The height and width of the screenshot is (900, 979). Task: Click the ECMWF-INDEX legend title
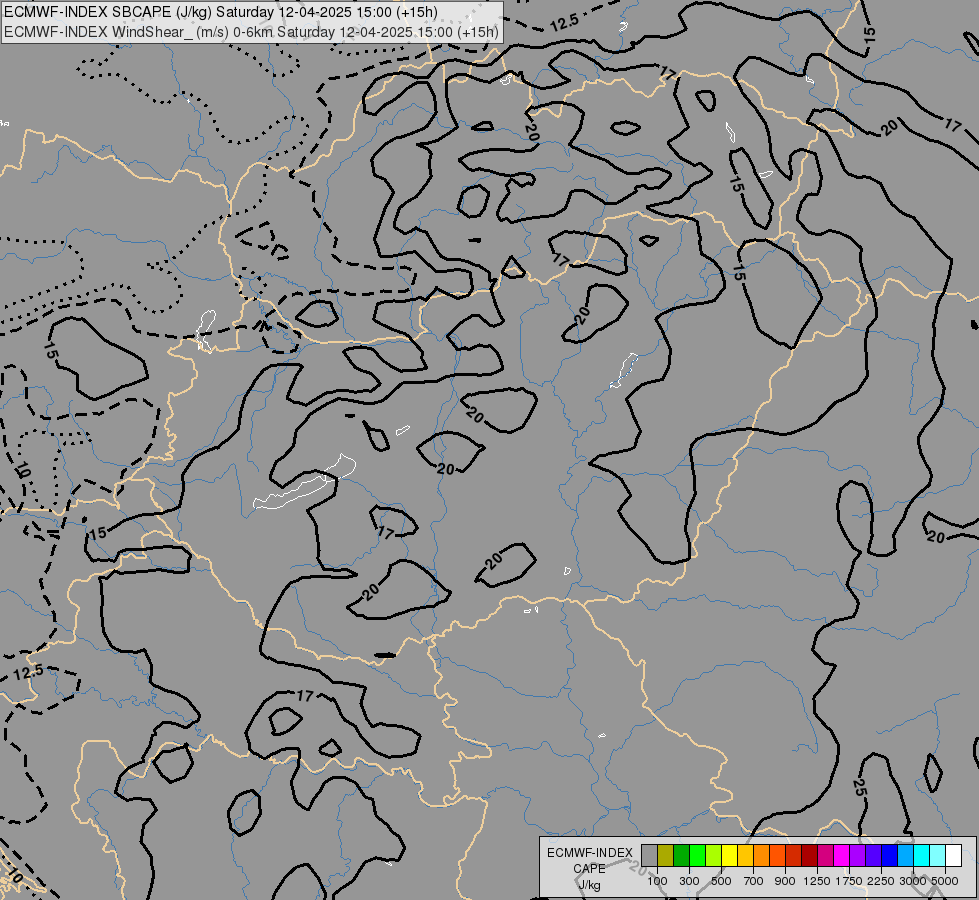click(x=589, y=853)
